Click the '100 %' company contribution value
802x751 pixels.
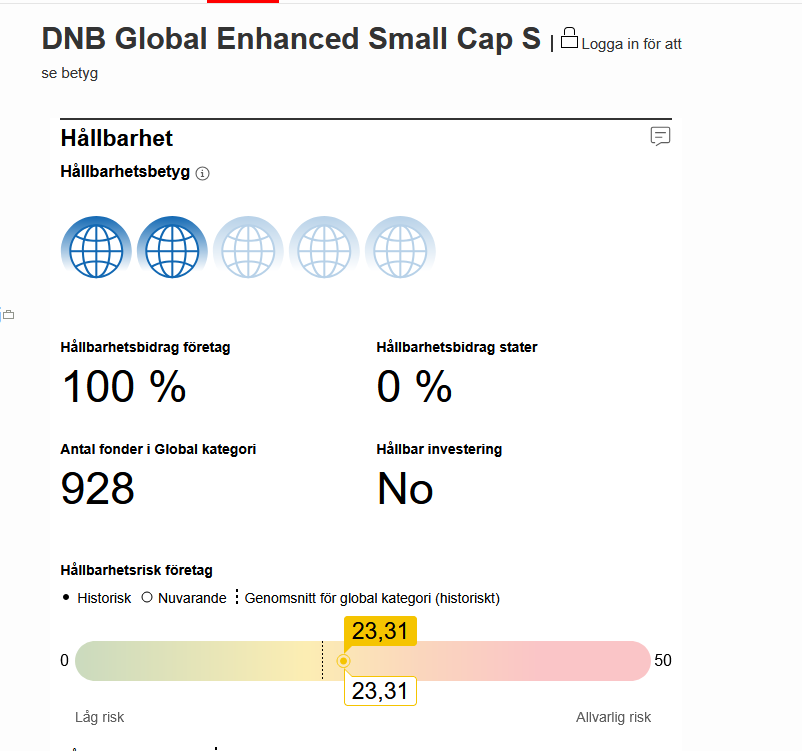(x=124, y=387)
